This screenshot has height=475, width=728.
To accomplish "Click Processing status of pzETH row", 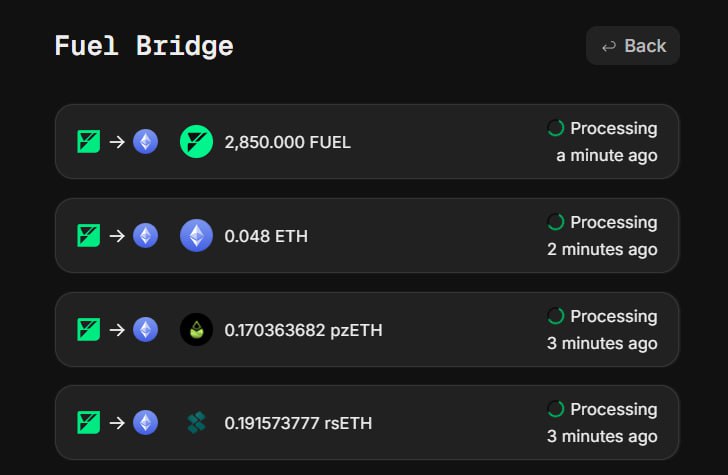I will 613,316.
